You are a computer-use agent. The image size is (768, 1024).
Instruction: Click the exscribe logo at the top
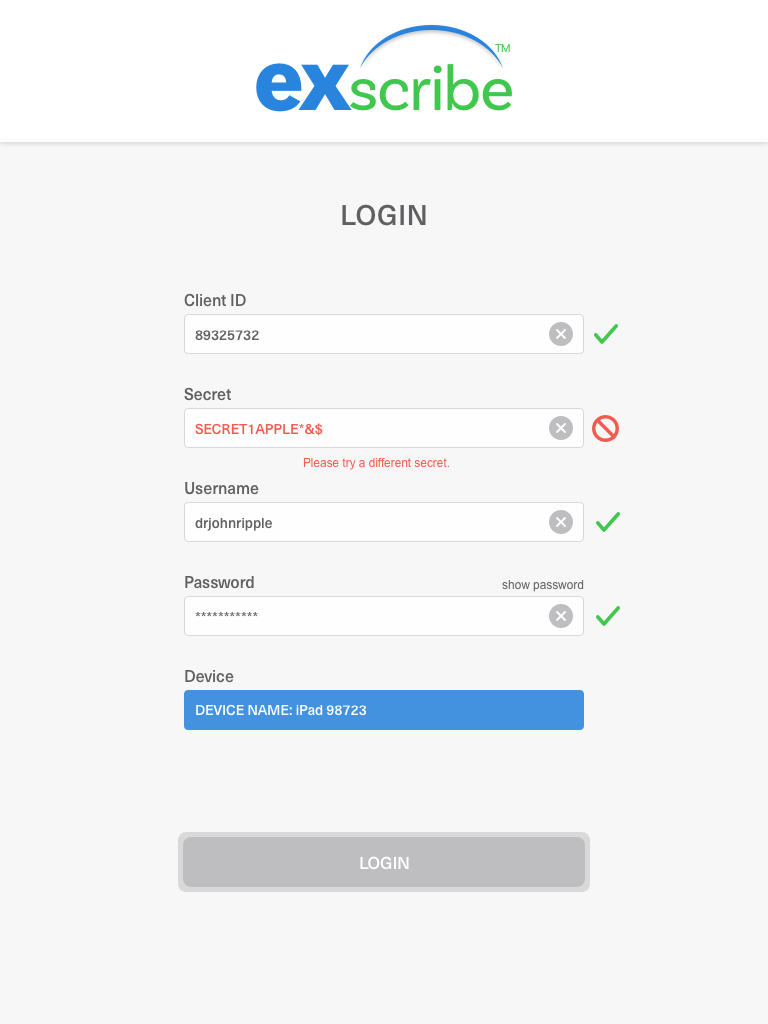384,69
